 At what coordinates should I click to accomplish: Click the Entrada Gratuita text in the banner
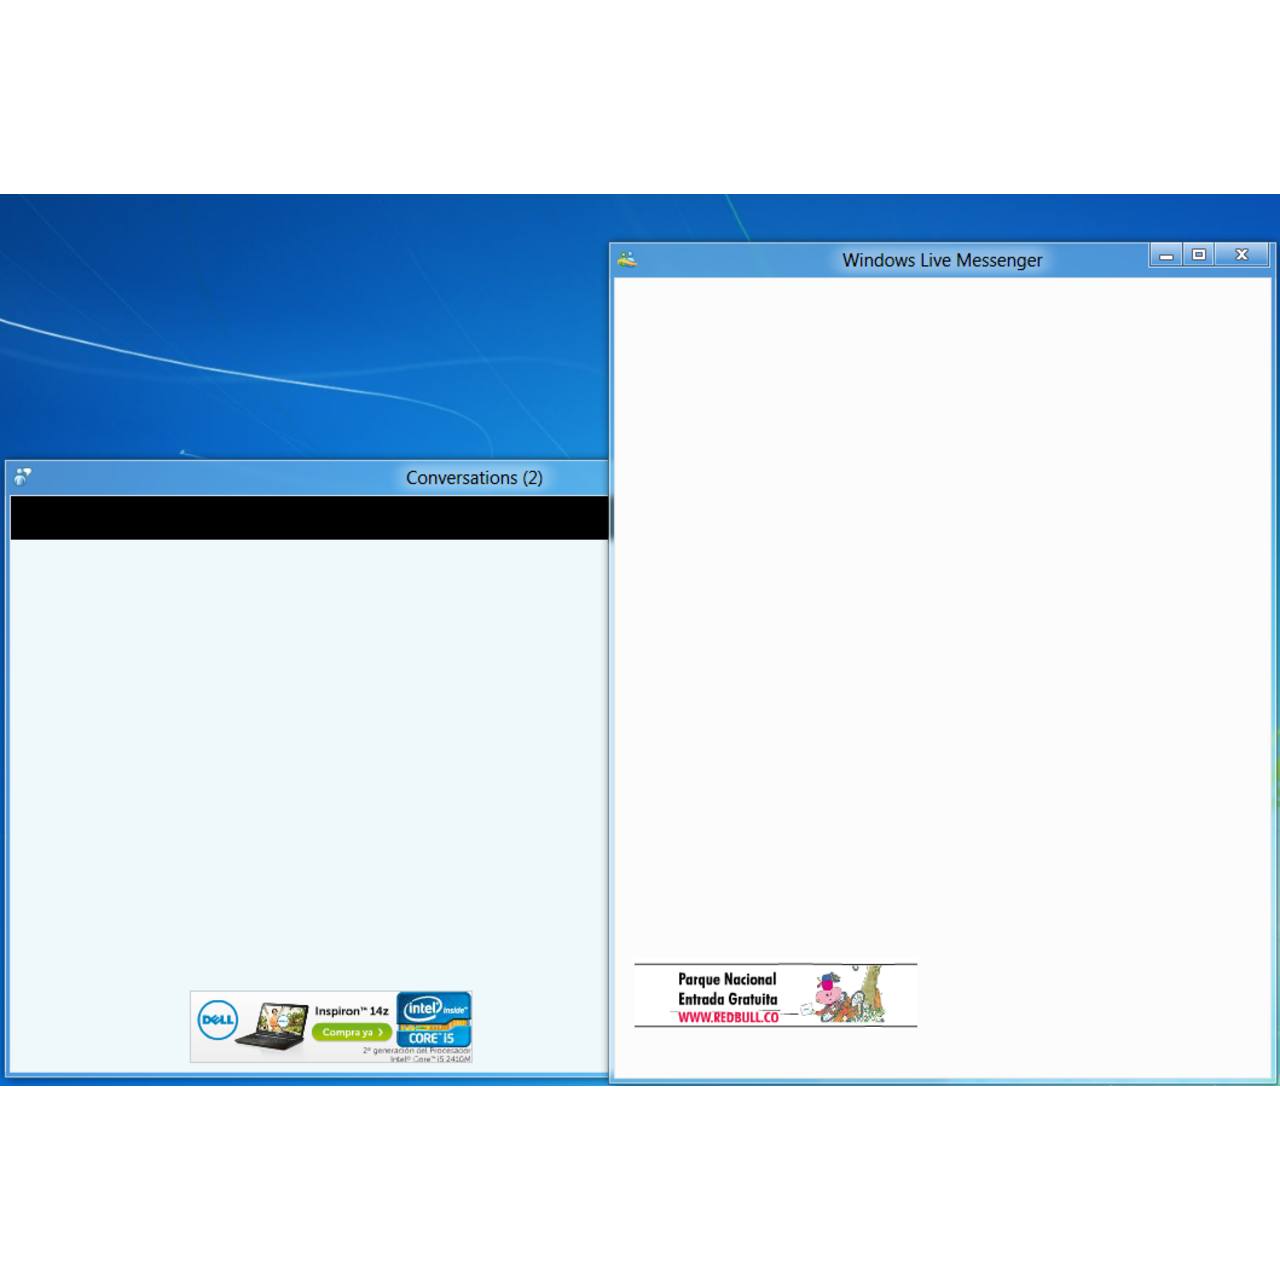click(728, 998)
